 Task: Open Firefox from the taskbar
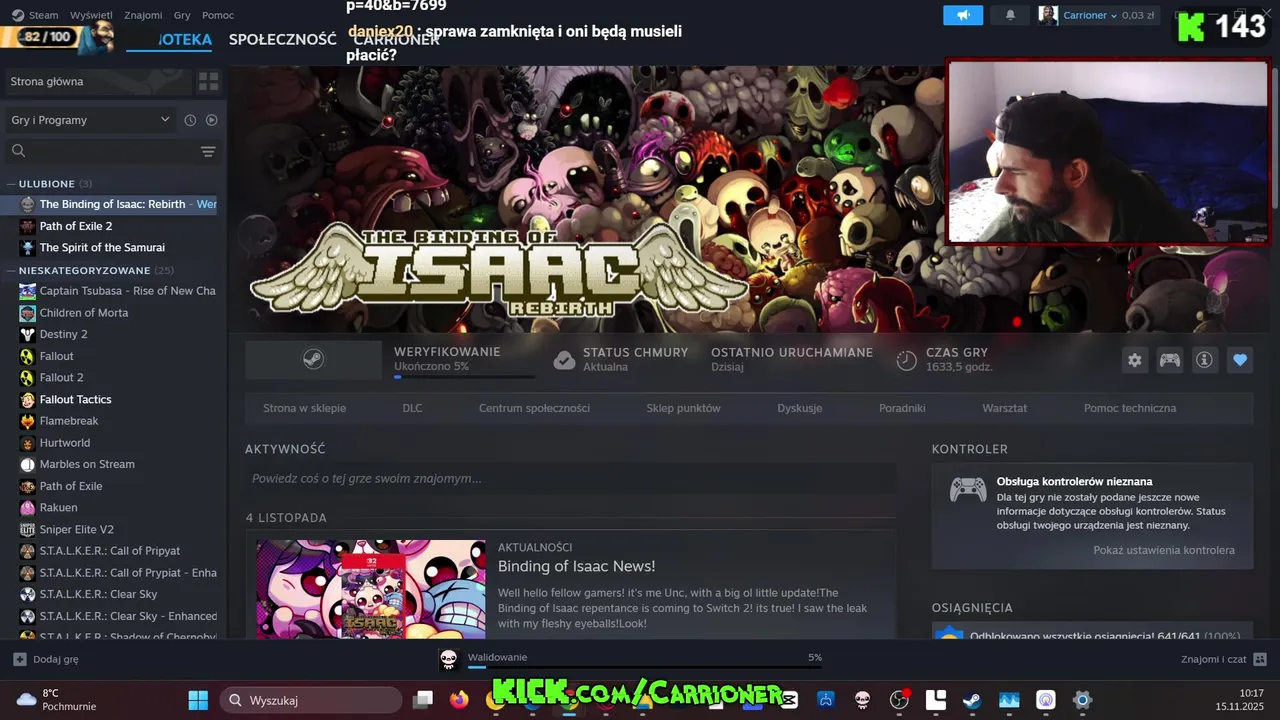(459, 700)
